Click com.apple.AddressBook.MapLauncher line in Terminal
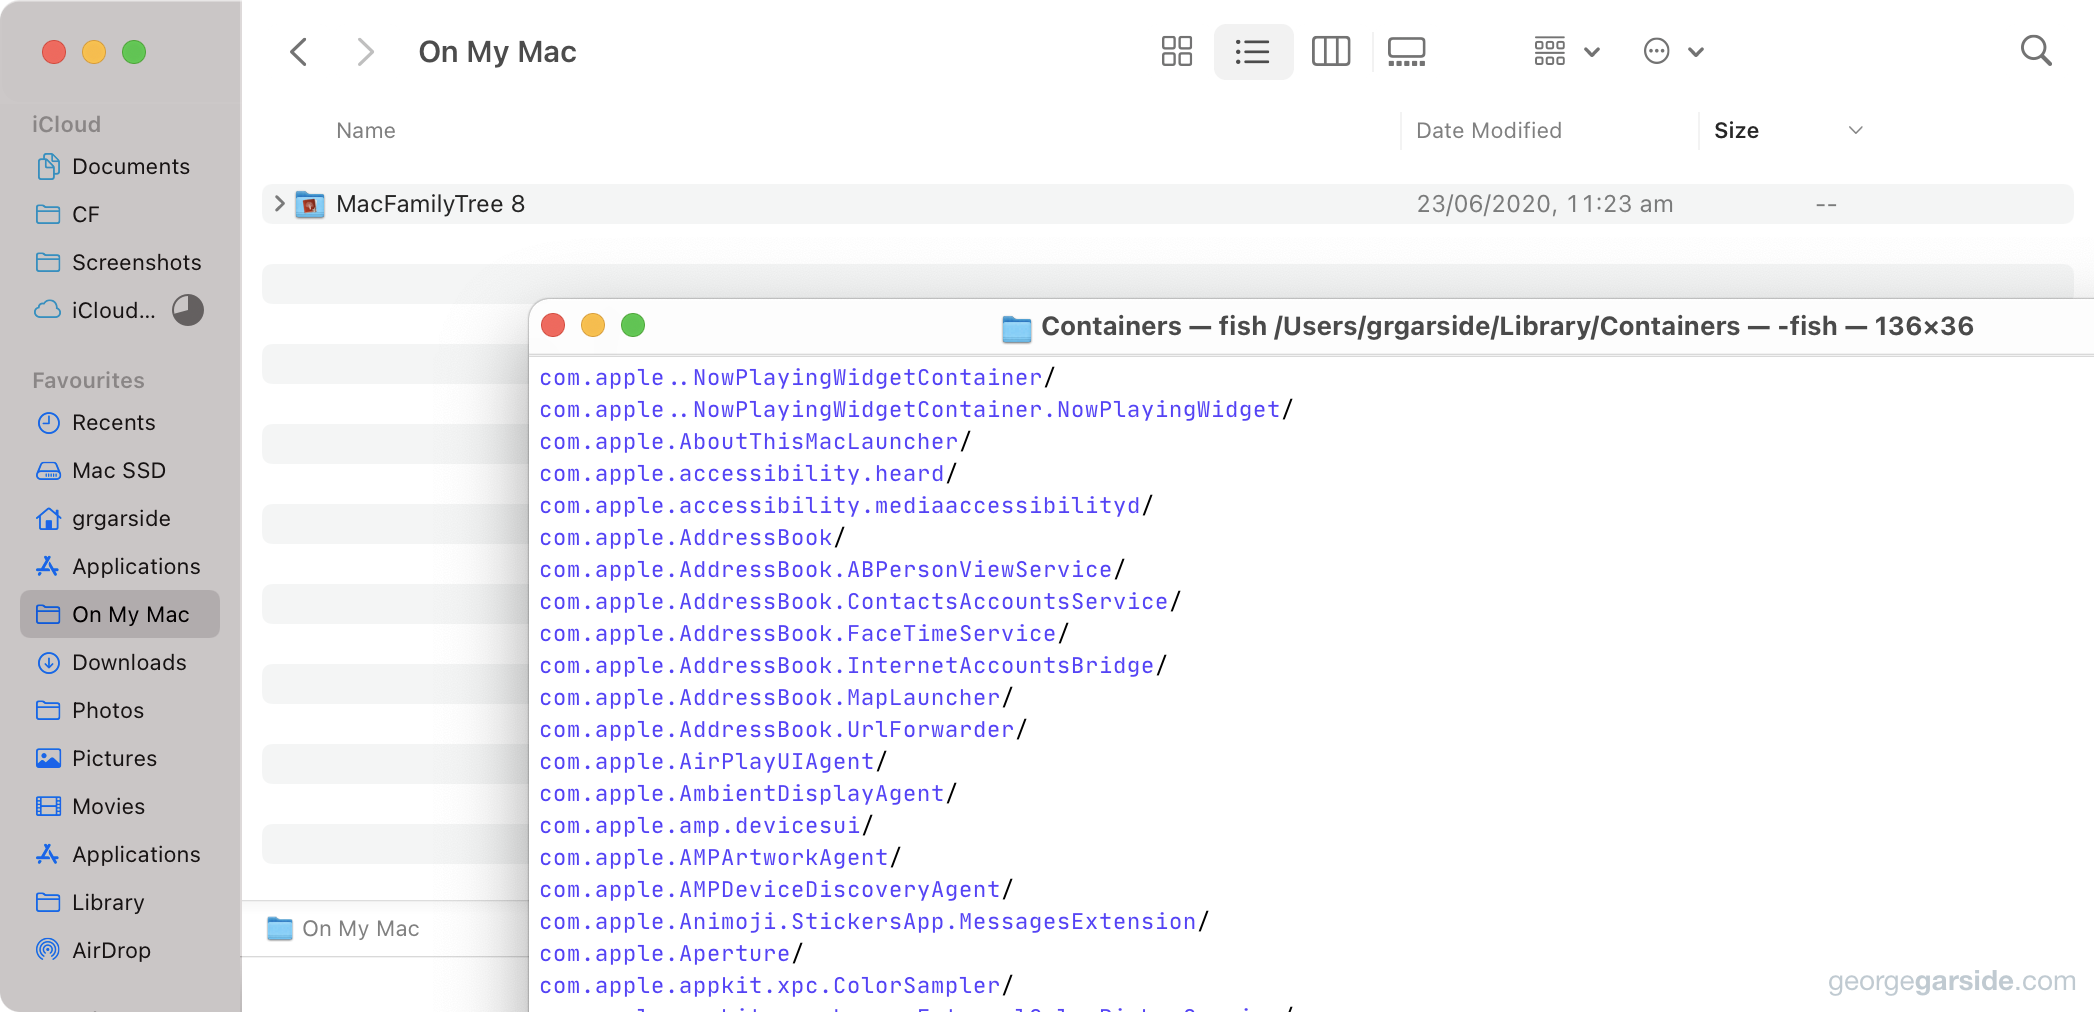This screenshot has width=2094, height=1012. tap(776, 698)
